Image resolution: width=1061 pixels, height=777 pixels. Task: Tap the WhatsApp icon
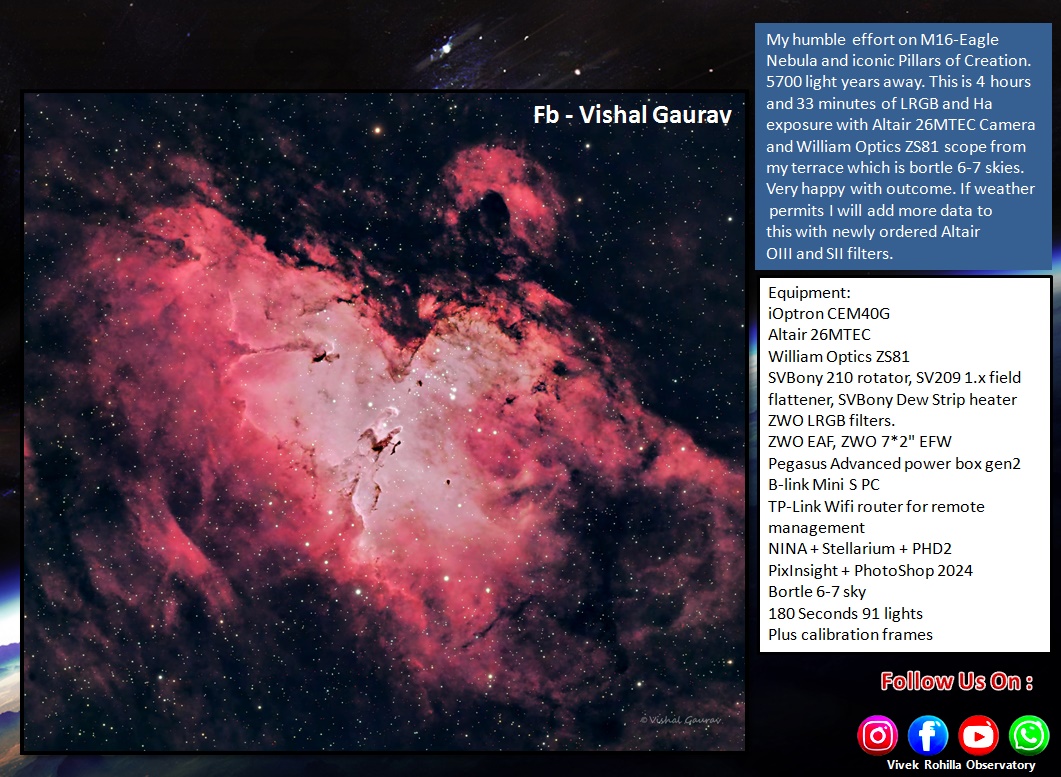pos(1028,735)
